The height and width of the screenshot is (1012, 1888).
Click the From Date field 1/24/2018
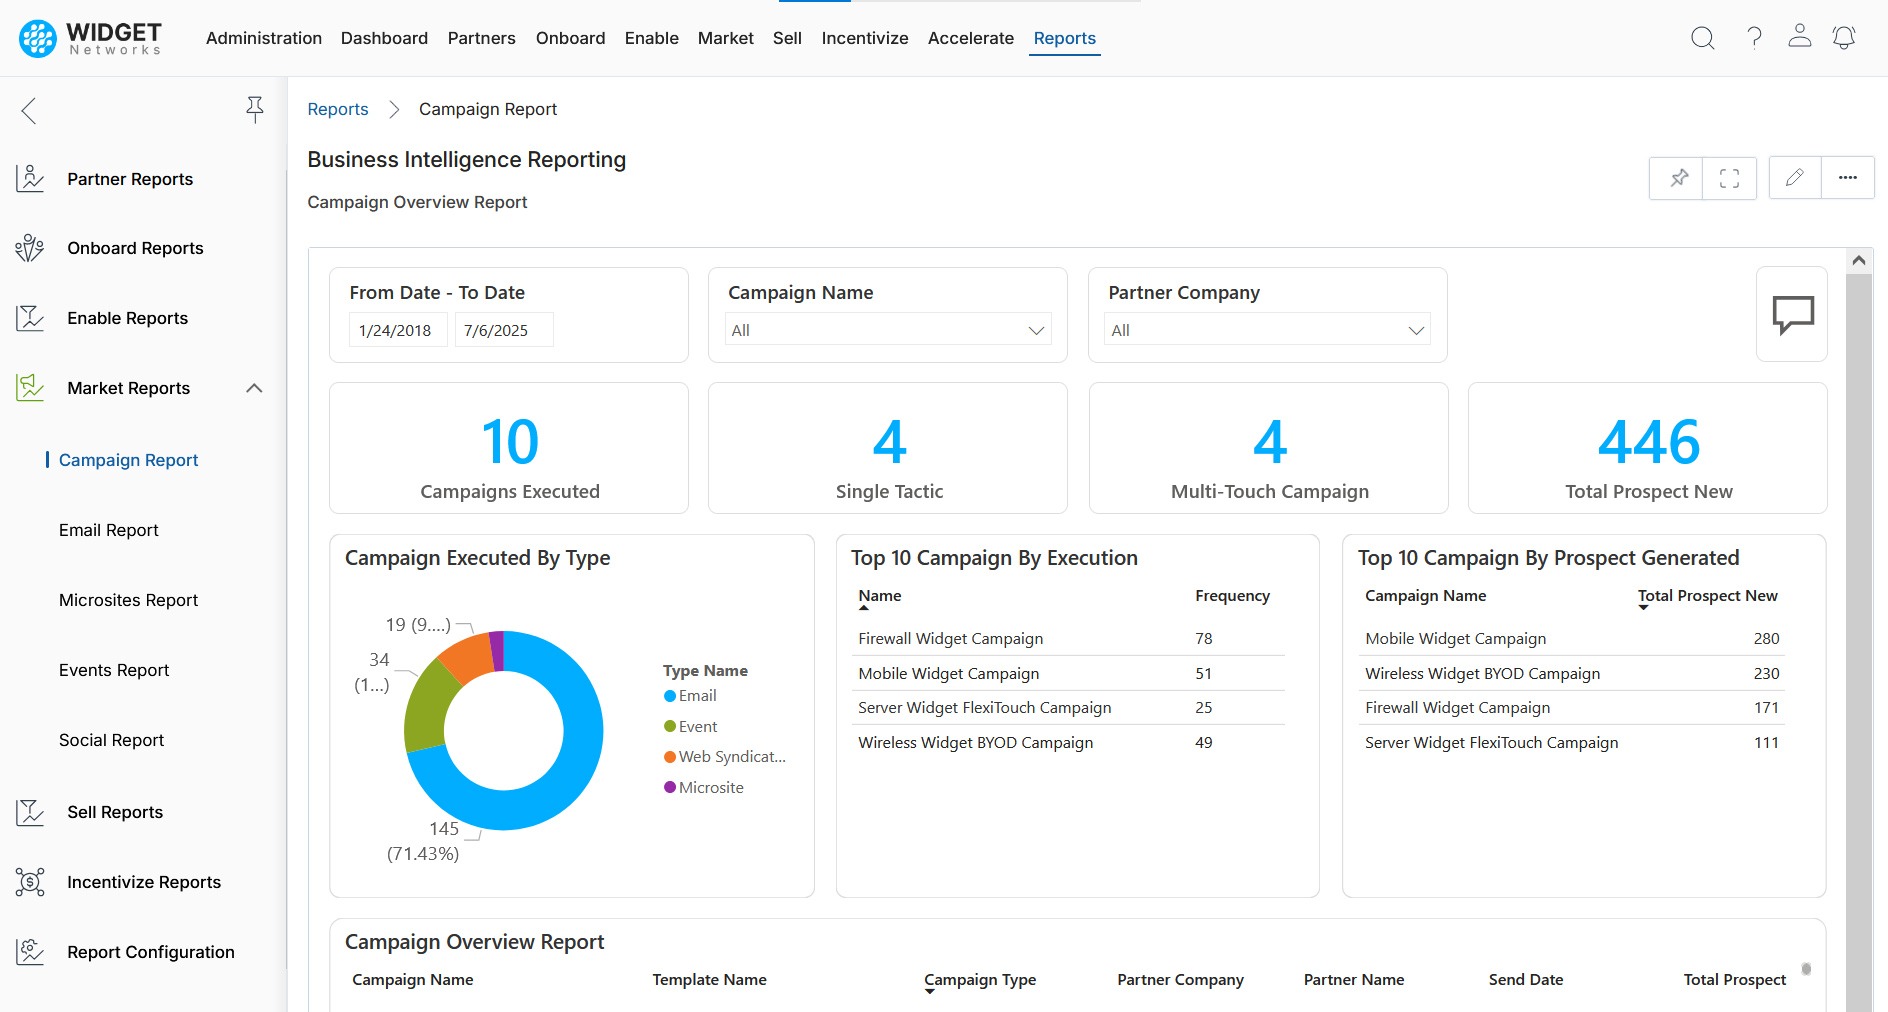tap(396, 330)
